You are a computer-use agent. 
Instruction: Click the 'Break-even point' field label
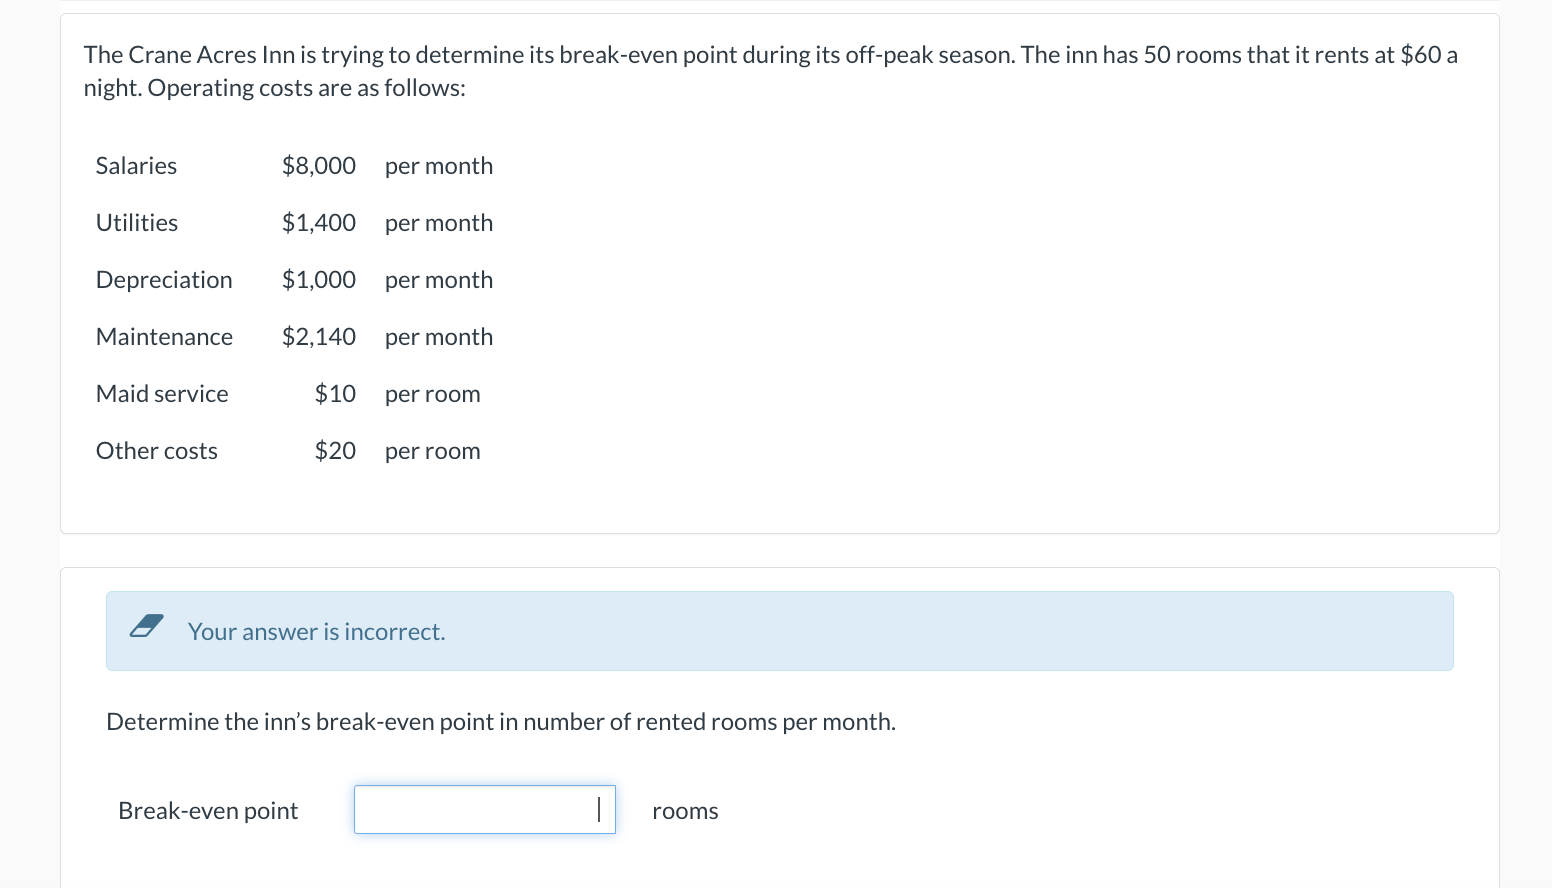point(208,811)
